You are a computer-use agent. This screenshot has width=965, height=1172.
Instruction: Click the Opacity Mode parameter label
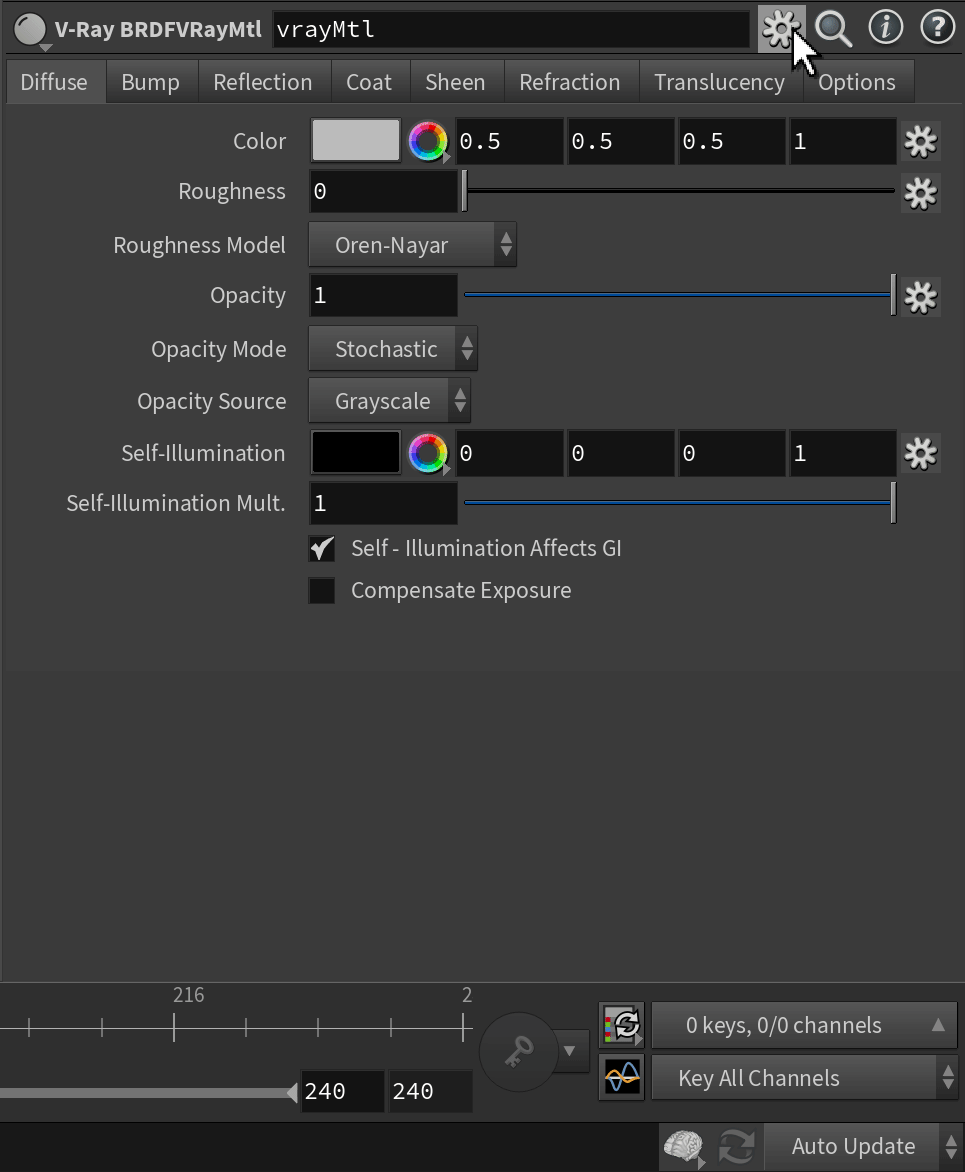pos(219,349)
